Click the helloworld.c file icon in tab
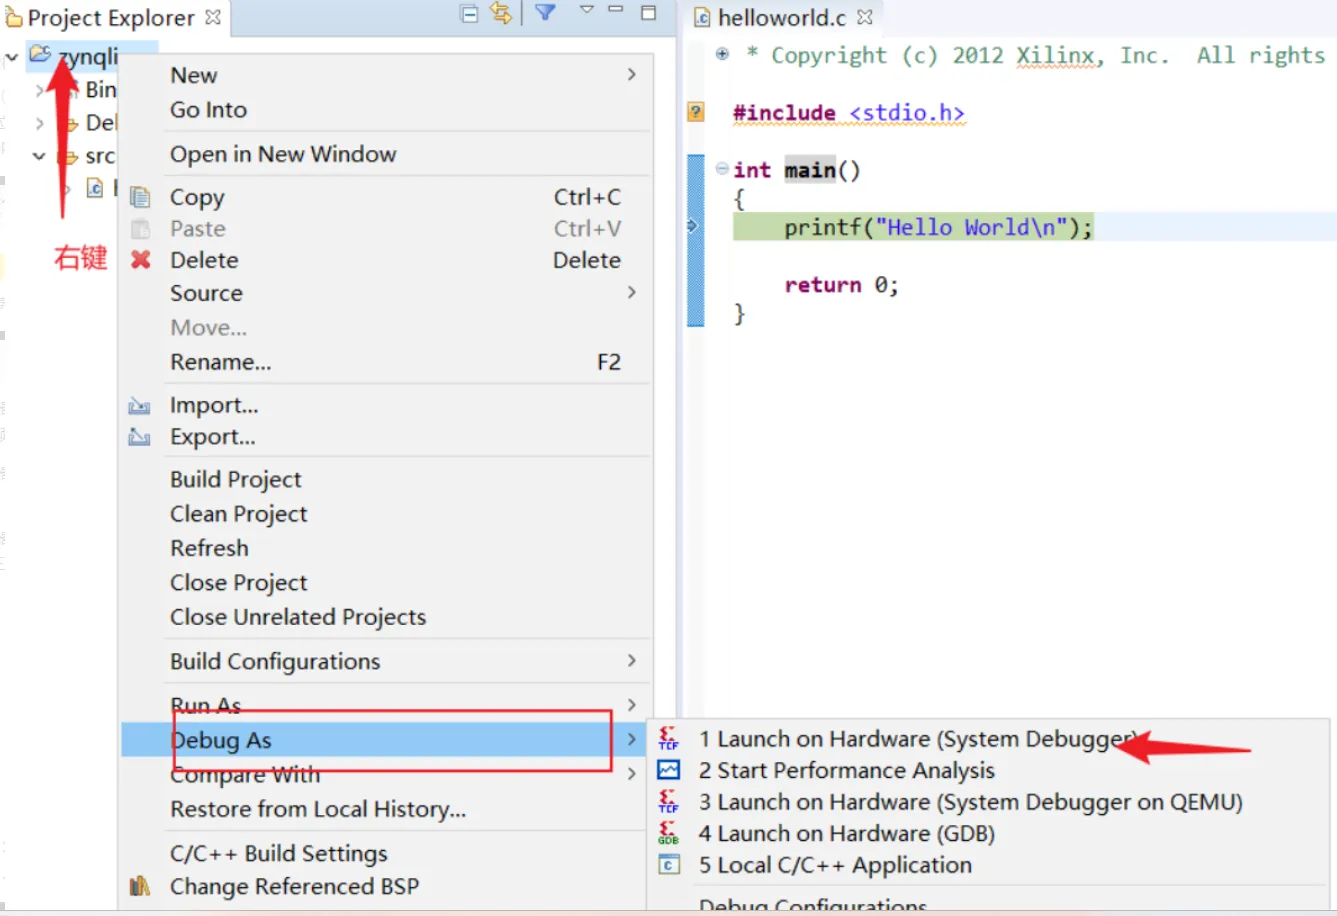Viewport: 1337px width, 916px height. pos(702,17)
